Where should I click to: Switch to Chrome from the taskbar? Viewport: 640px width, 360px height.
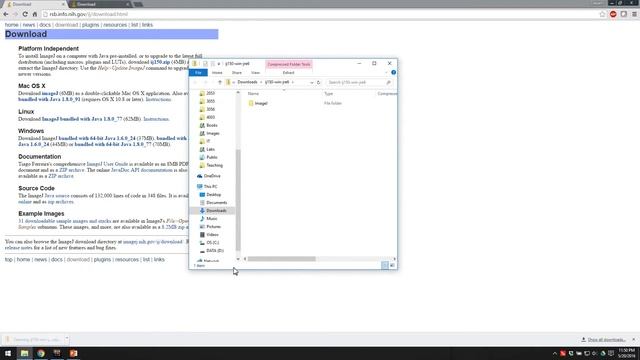pos(41,353)
